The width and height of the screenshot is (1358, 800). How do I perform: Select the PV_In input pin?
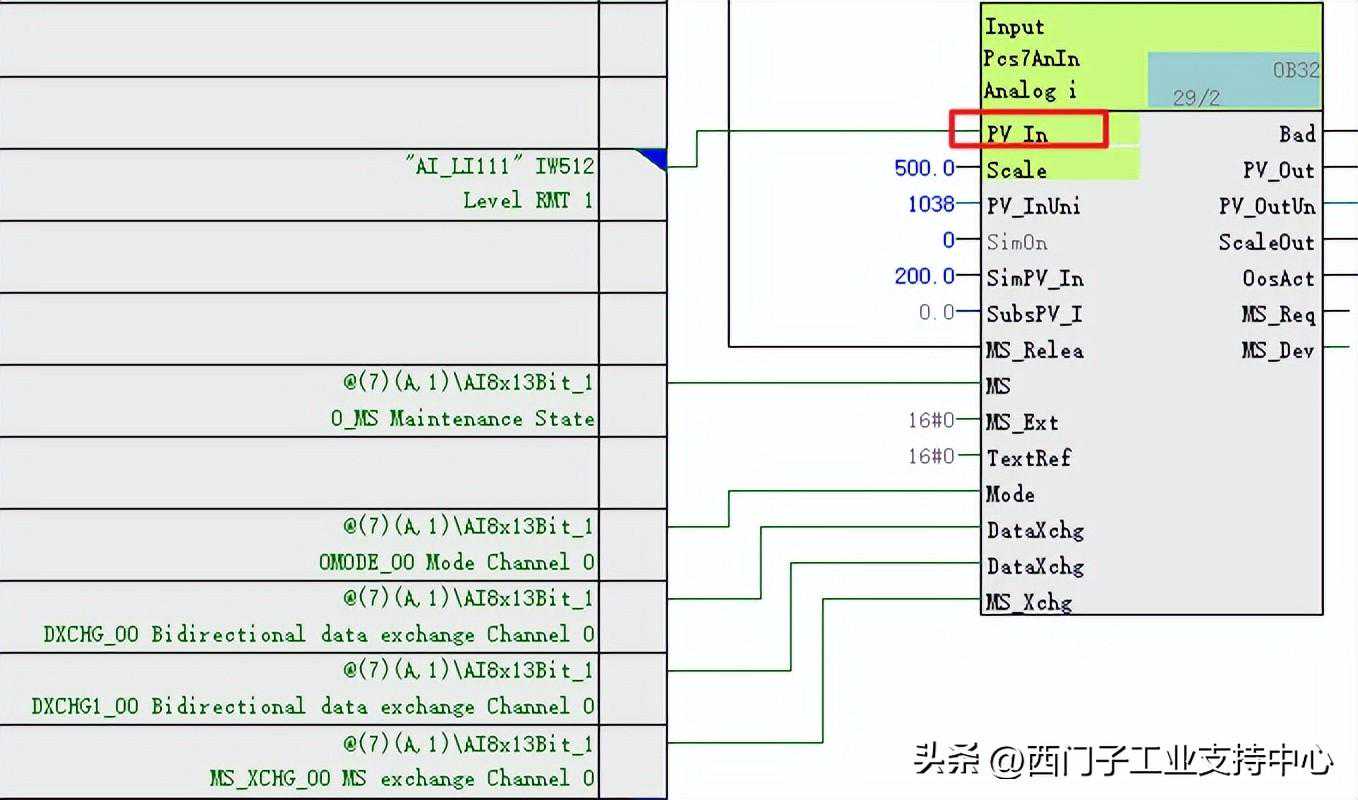1017,134
